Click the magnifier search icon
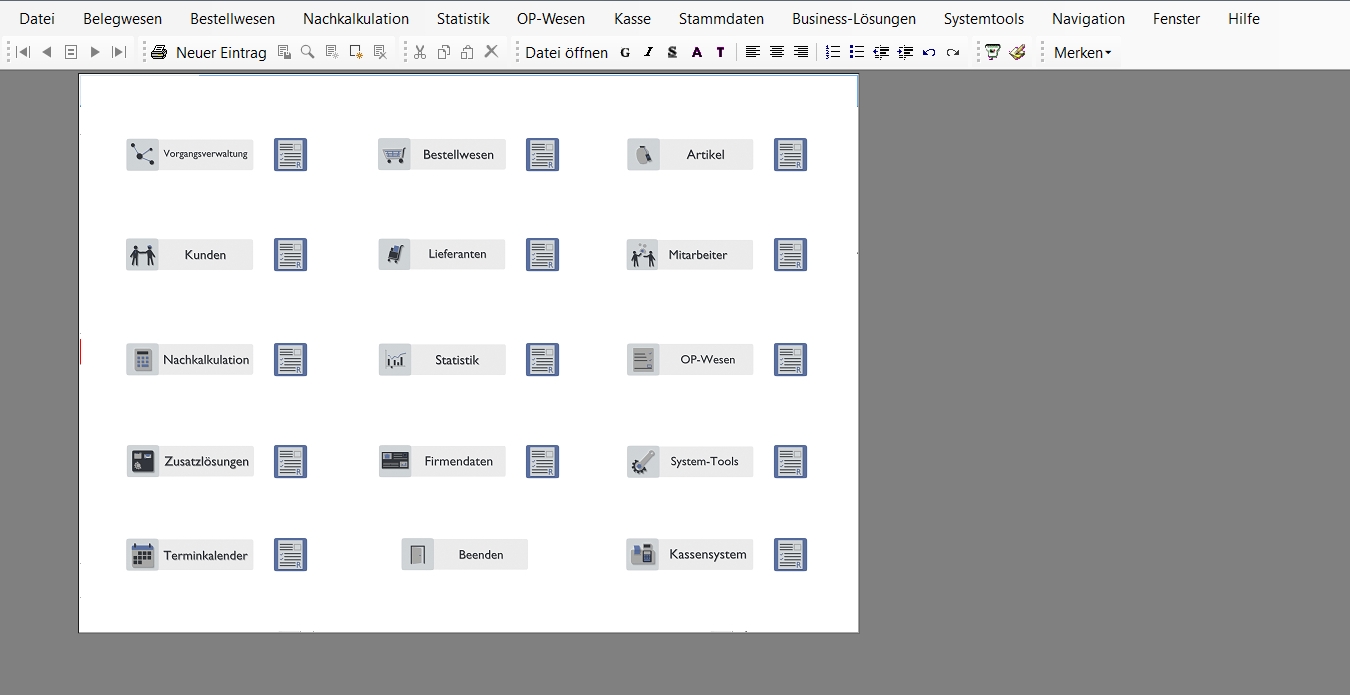The image size is (1350, 695). pos(308,52)
